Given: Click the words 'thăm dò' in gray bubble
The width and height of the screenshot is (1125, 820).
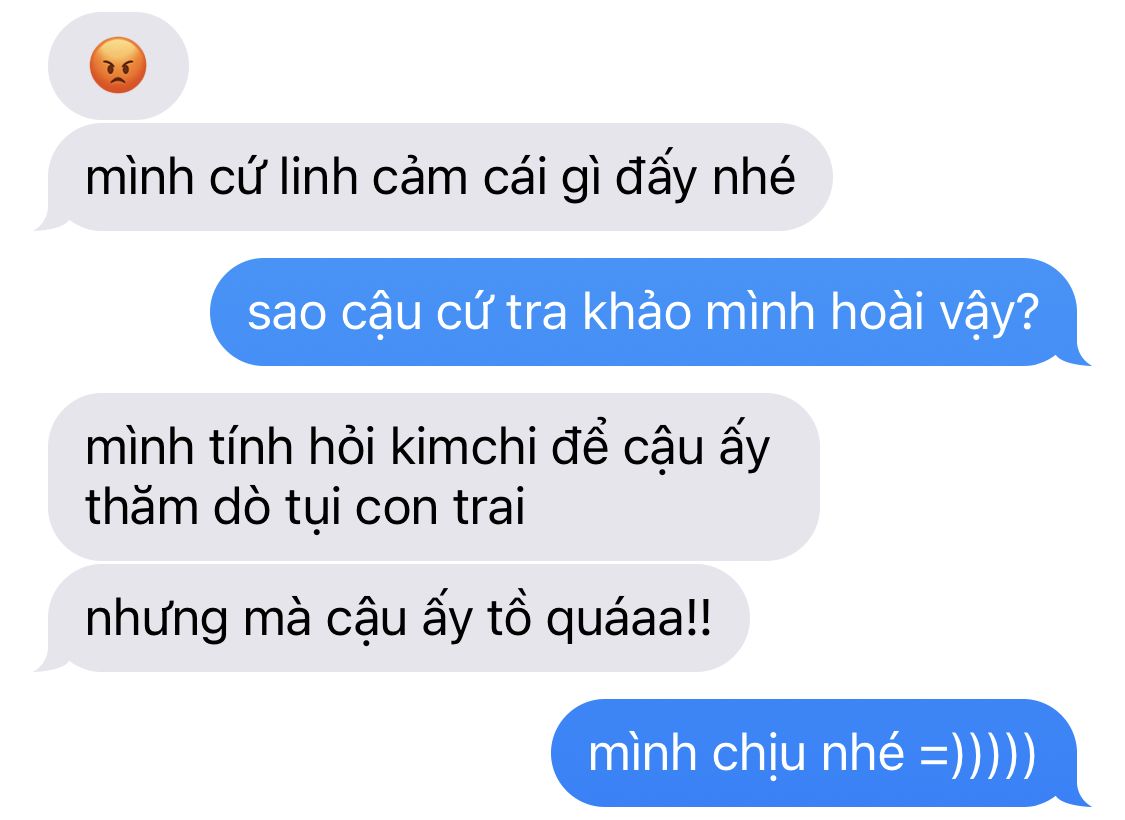Looking at the screenshot, I should pos(178,505).
